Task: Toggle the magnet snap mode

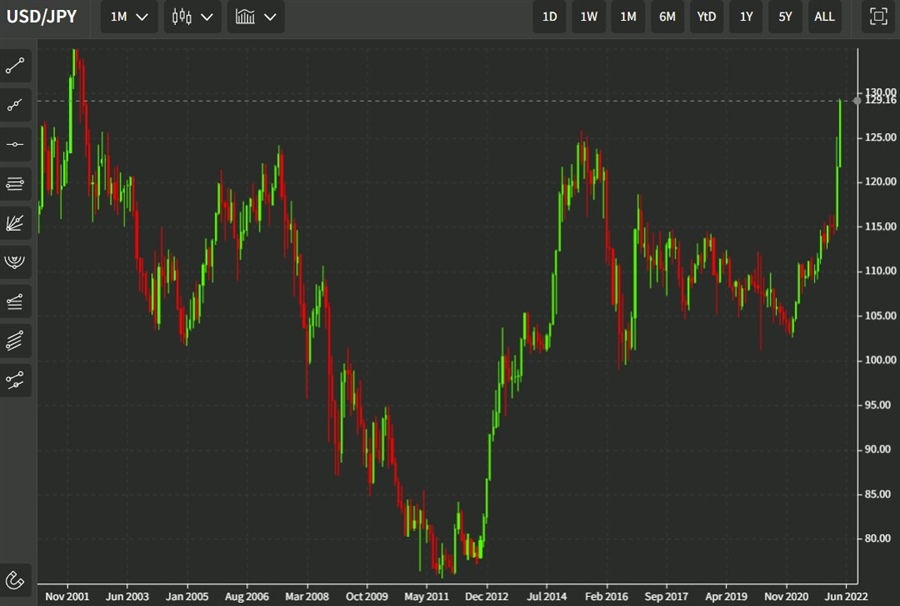Action: coord(16,579)
